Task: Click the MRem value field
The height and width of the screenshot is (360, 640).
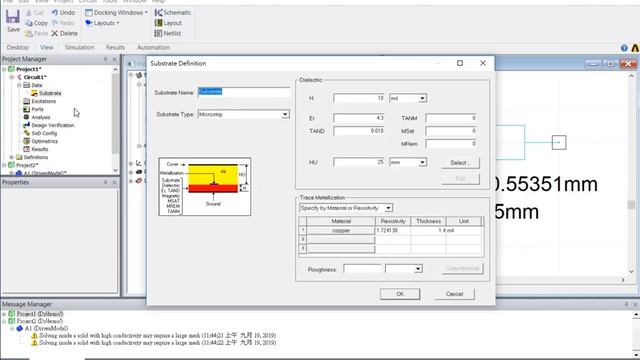Action: point(451,144)
